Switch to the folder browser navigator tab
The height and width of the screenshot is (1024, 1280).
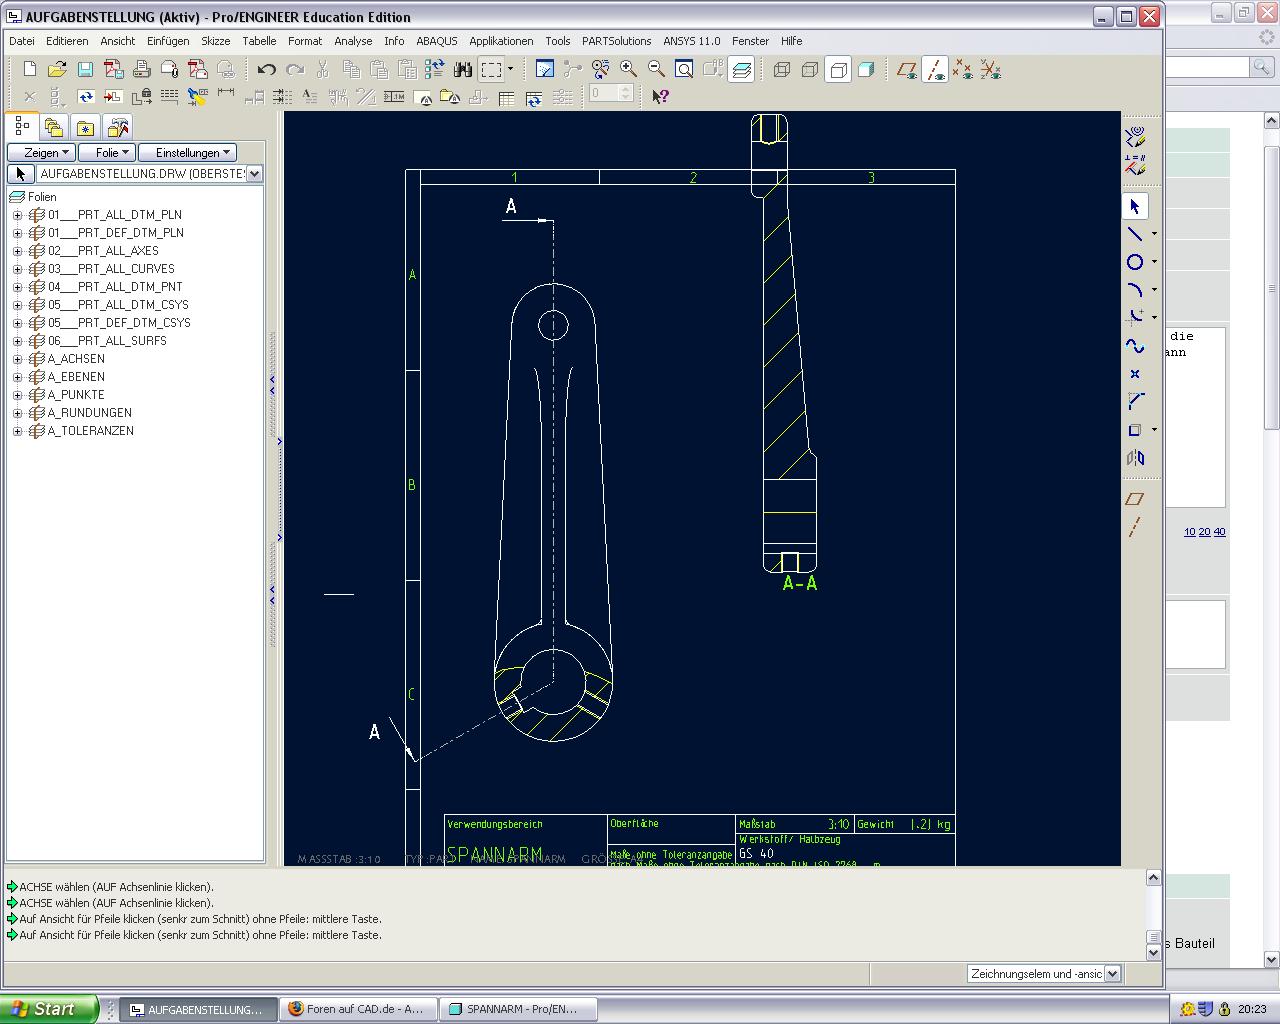click(54, 128)
